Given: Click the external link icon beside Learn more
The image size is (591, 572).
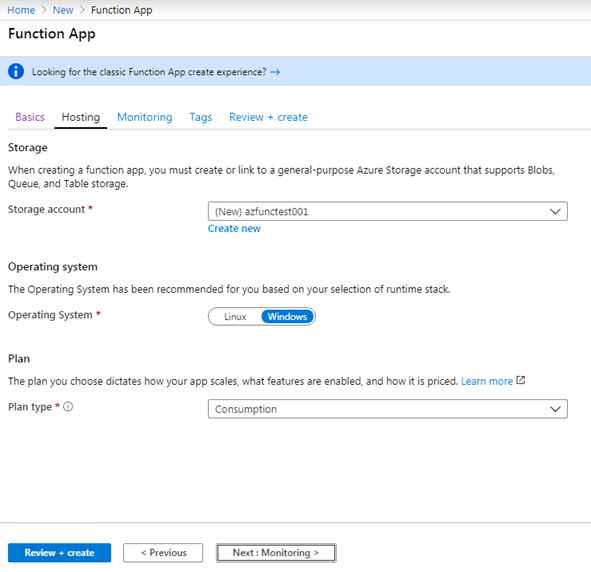Looking at the screenshot, I should pyautogui.click(x=521, y=380).
